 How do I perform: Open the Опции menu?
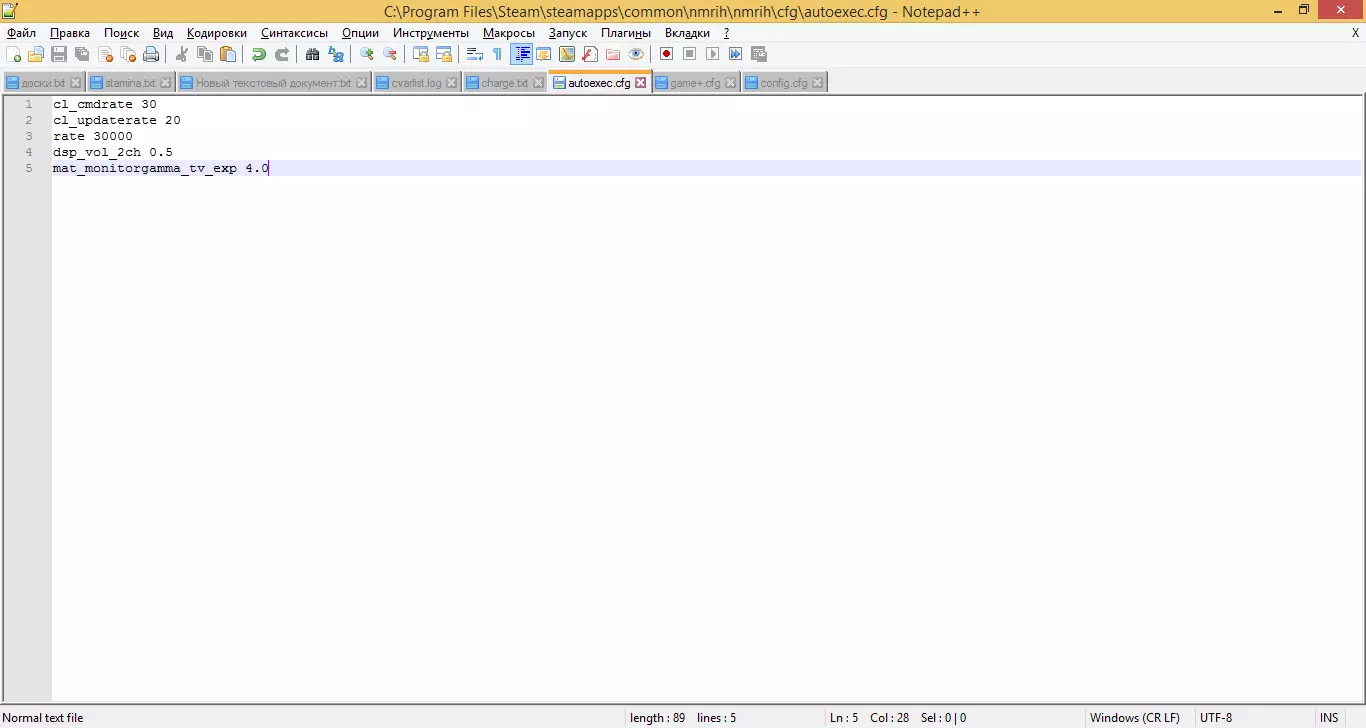pyautogui.click(x=360, y=33)
